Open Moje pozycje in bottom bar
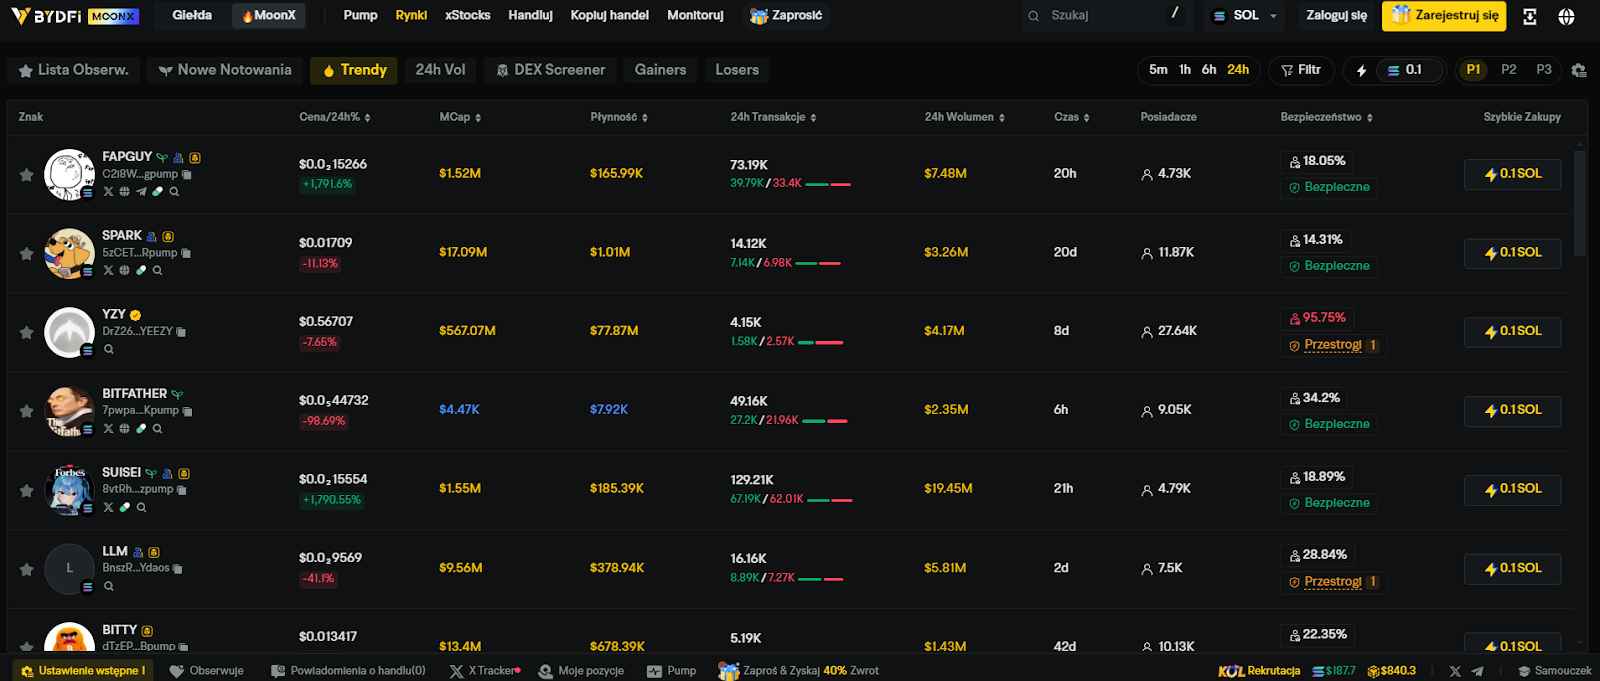 tap(581, 671)
